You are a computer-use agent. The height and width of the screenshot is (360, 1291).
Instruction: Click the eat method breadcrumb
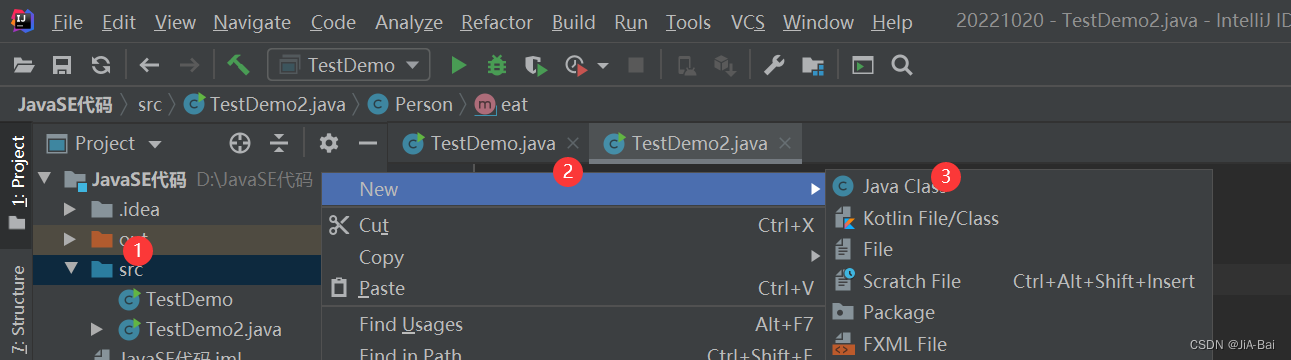coord(502,104)
